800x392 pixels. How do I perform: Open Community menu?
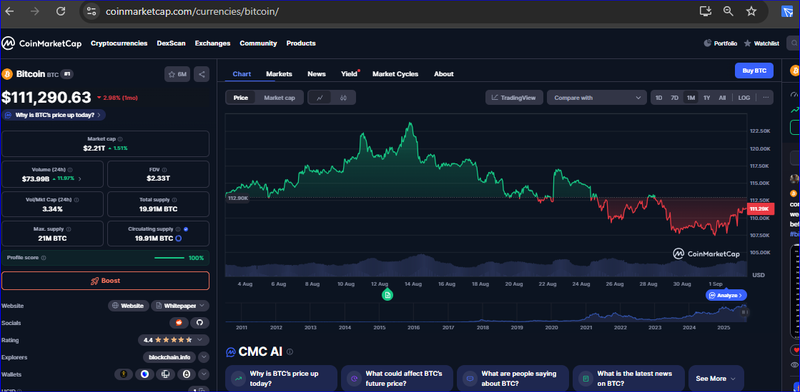(258, 43)
